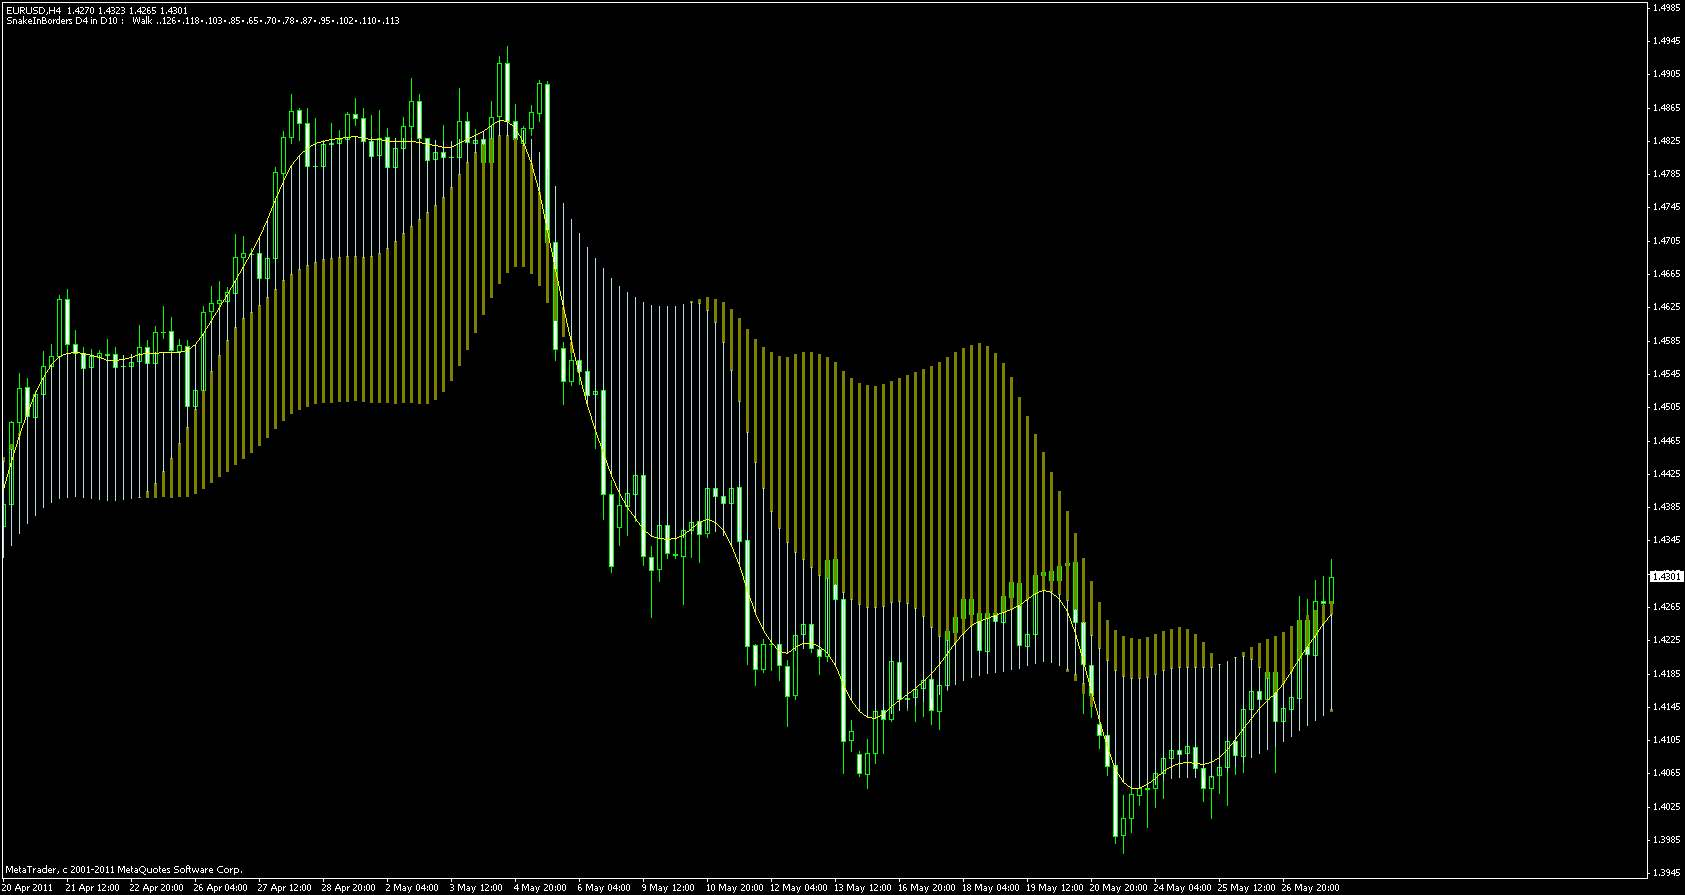Click the 16 May 20:00 time label
This screenshot has height=895, width=1685.
point(927,887)
